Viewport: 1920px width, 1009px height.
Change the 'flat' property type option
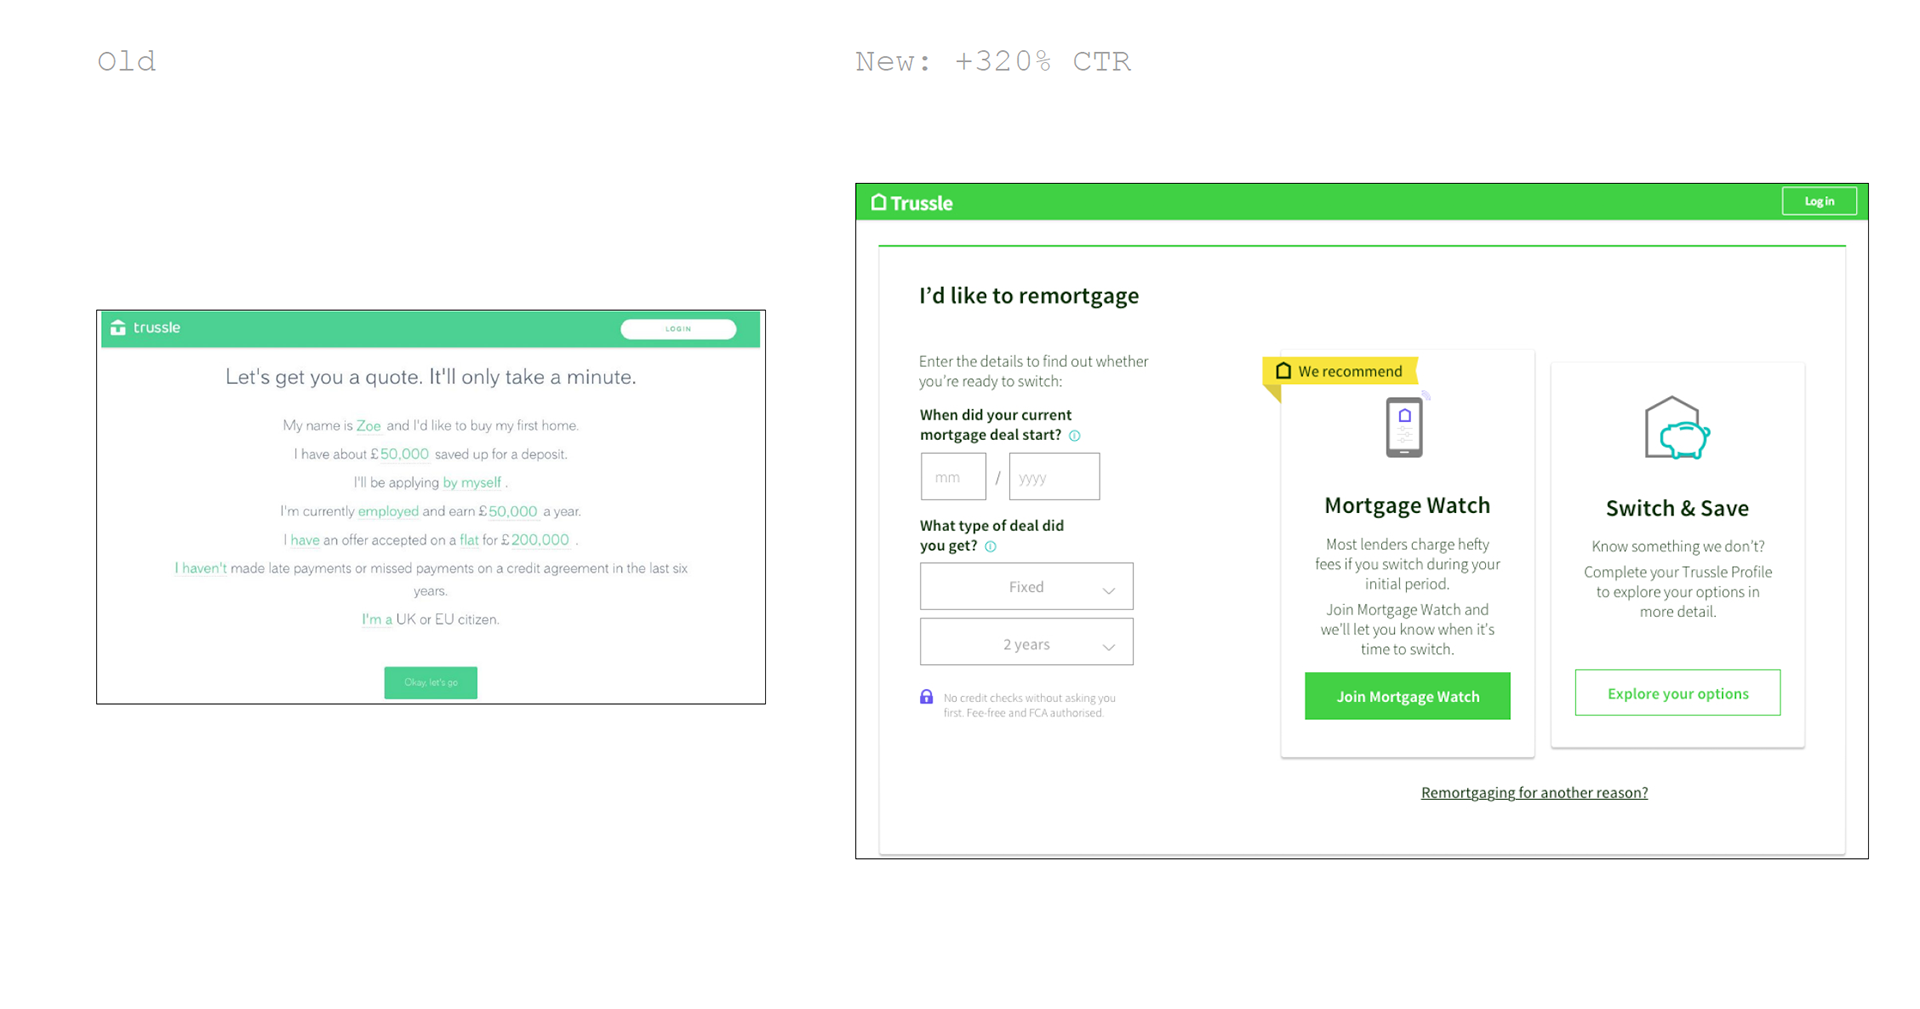click(x=469, y=540)
